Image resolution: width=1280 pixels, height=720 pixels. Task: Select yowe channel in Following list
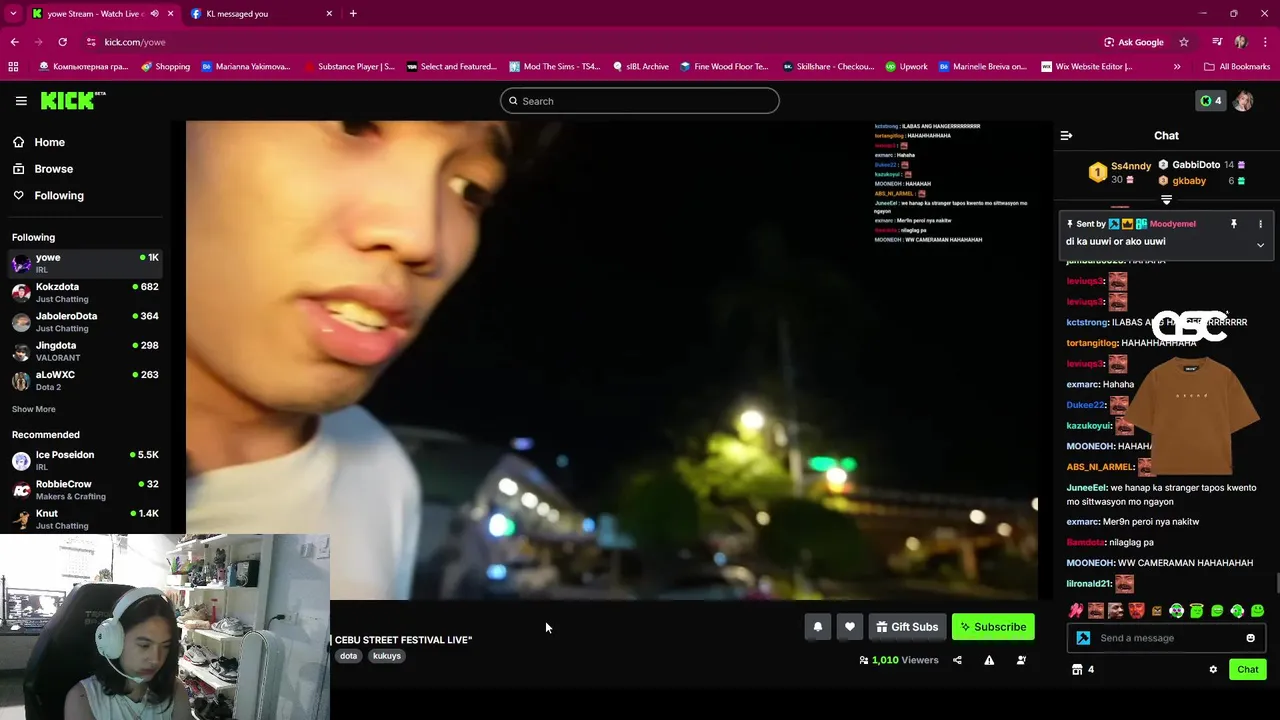click(85, 263)
